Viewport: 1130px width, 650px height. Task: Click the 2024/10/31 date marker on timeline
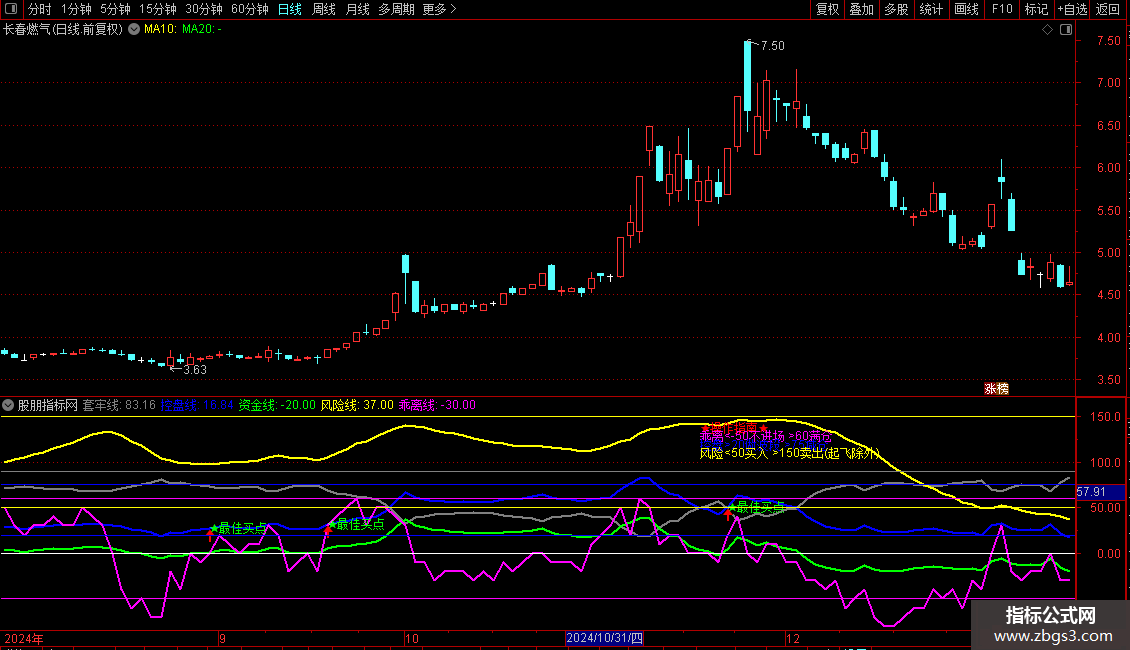point(604,637)
